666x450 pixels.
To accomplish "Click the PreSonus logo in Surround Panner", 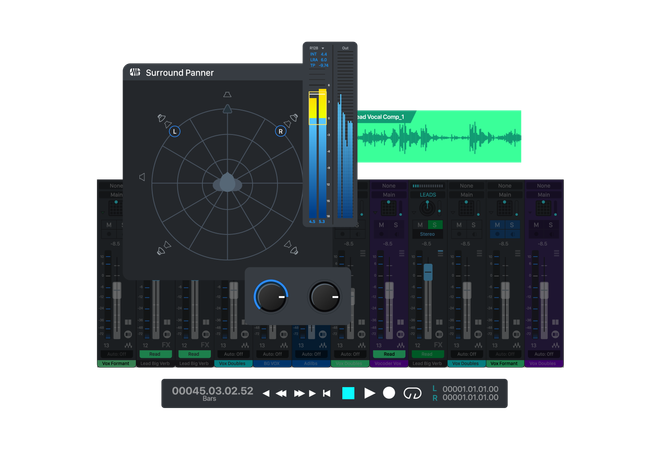I will click(135, 72).
